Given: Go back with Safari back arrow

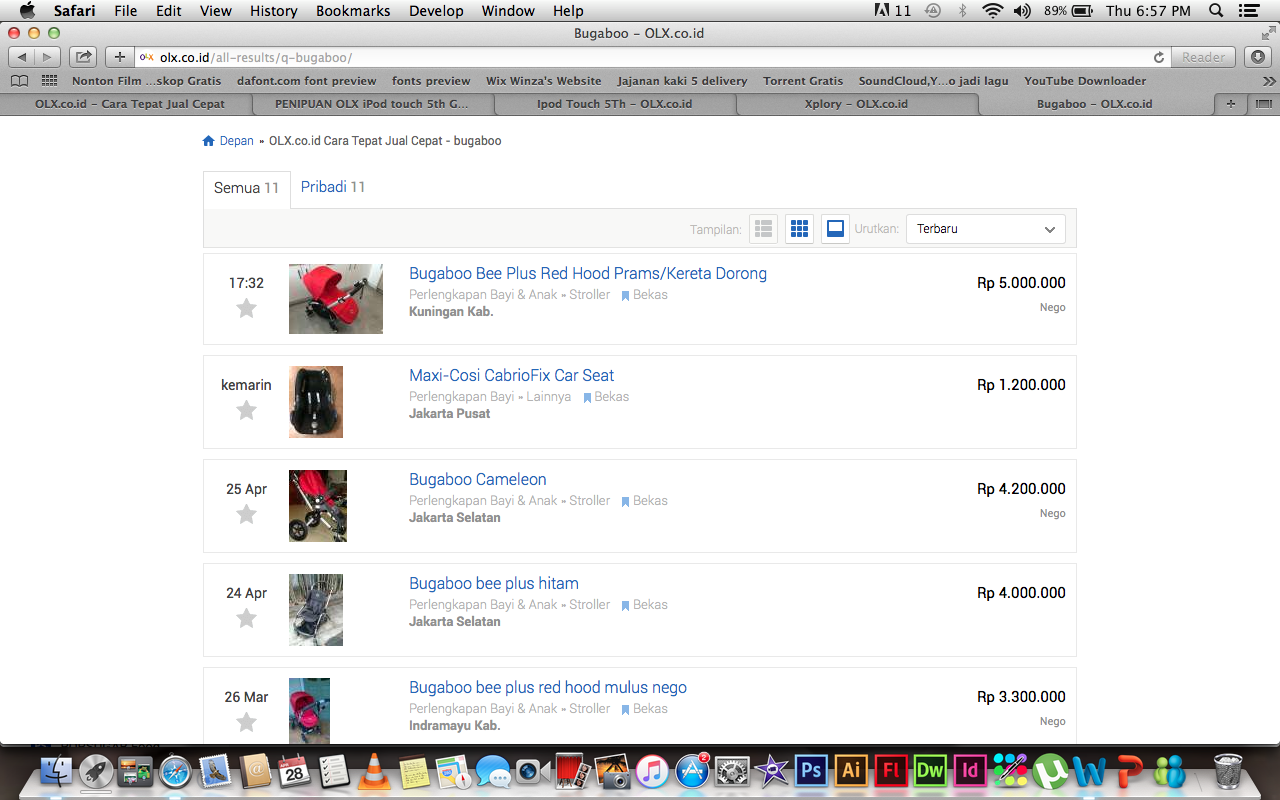Looking at the screenshot, I should (21, 58).
